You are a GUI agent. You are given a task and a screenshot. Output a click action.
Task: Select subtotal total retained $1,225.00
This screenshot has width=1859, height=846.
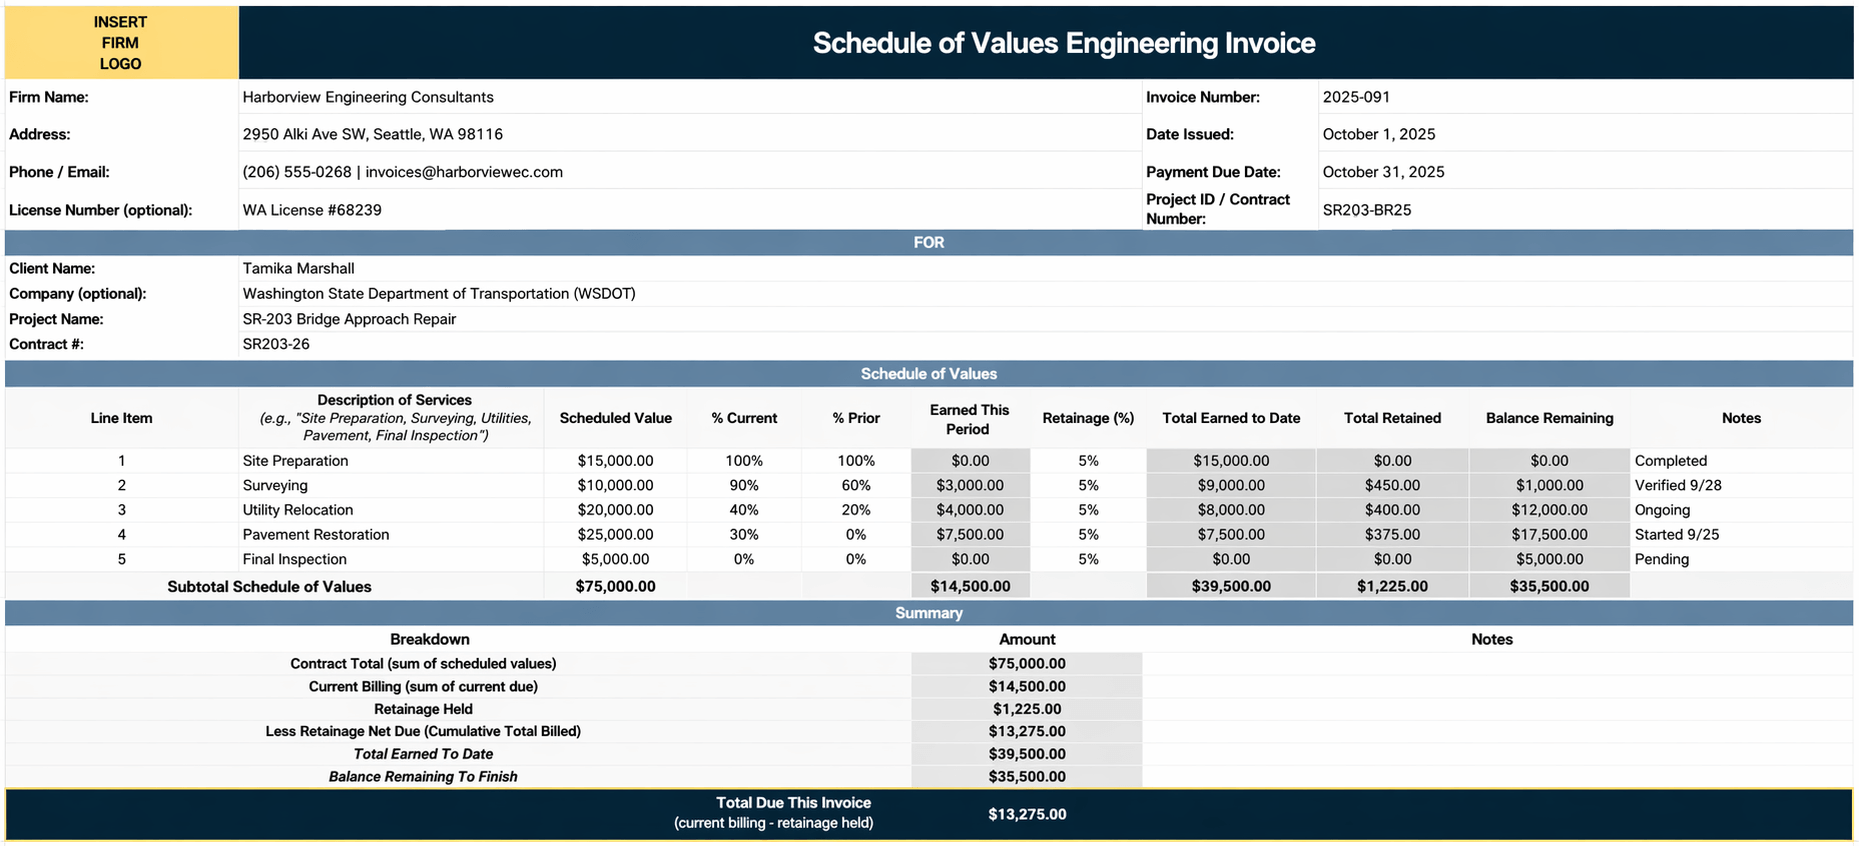click(x=1392, y=587)
